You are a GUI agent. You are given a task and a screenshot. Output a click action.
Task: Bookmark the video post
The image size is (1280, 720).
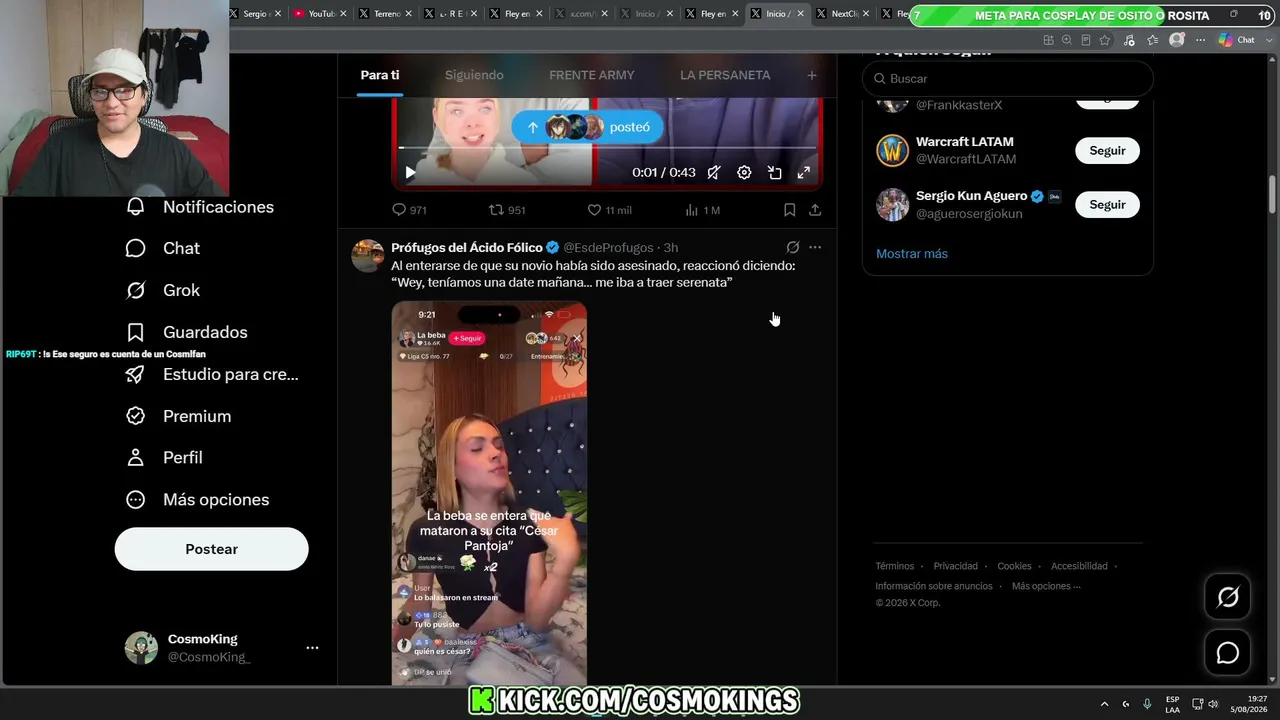789,210
